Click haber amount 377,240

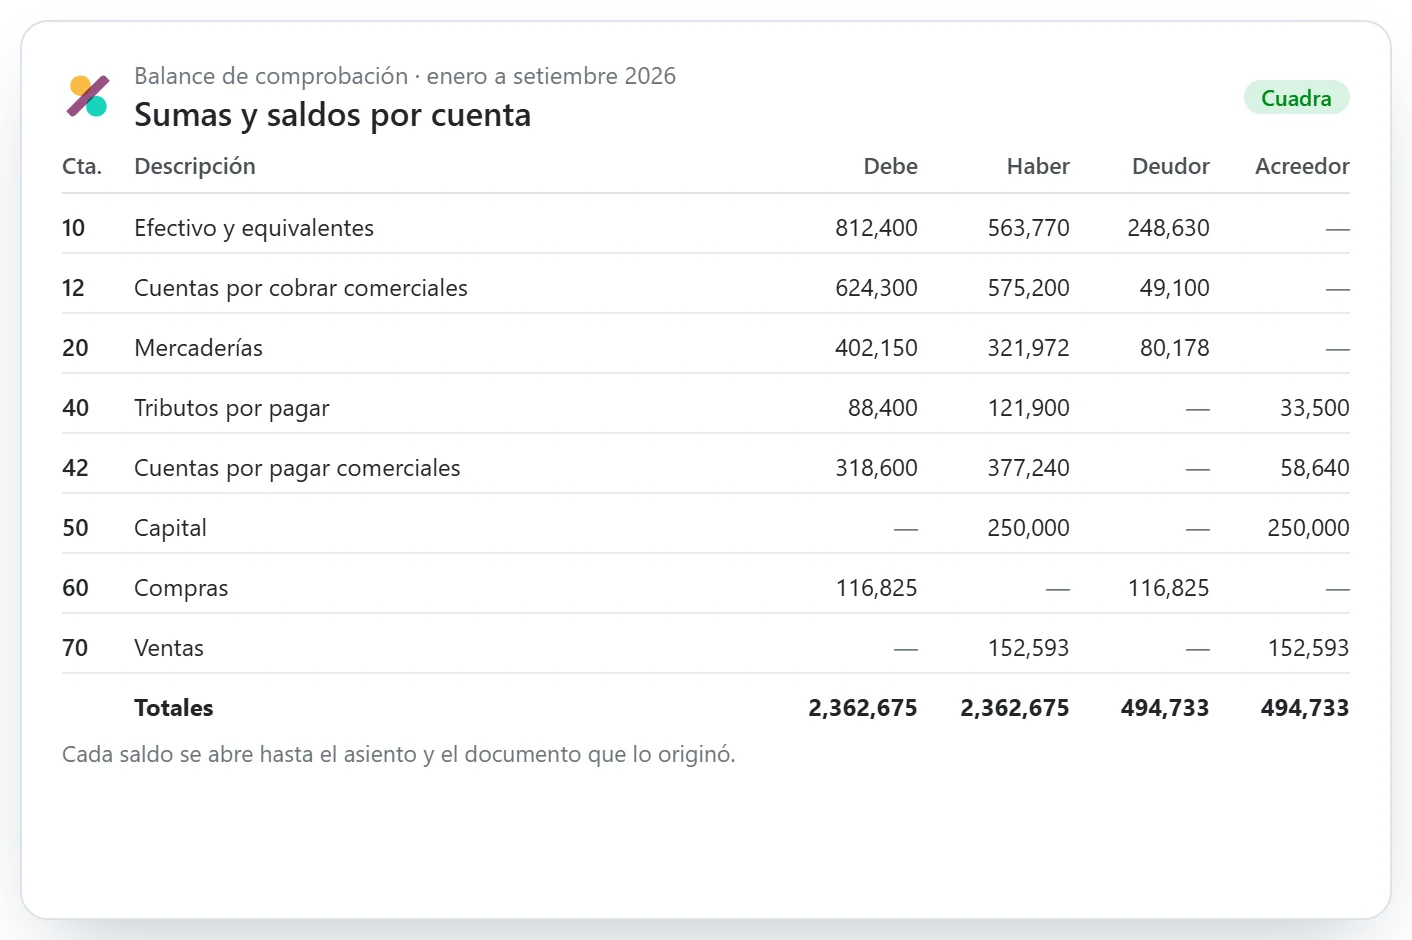pyautogui.click(x=1028, y=468)
